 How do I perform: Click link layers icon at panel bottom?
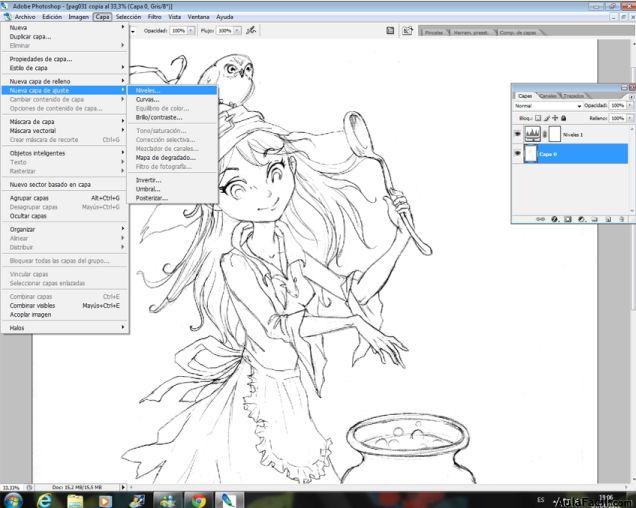pos(540,219)
